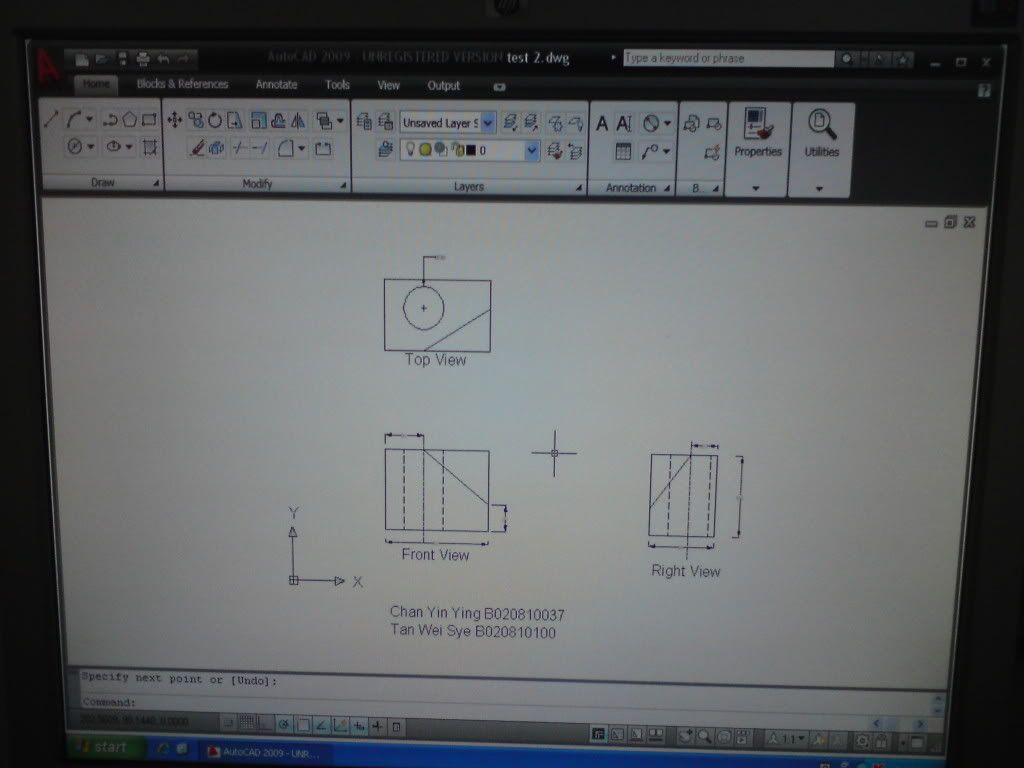Open the Arc tool dropdown arrow

coord(89,120)
